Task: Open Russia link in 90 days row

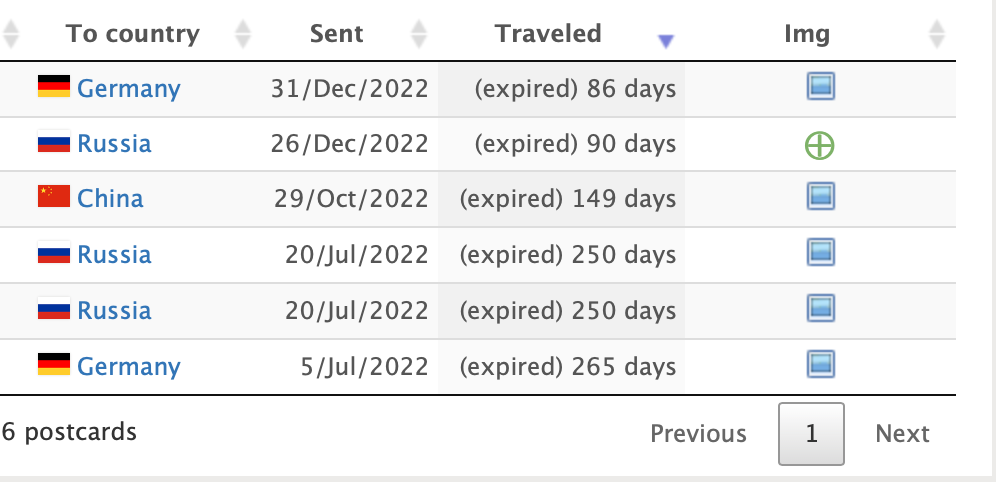Action: [x=114, y=144]
